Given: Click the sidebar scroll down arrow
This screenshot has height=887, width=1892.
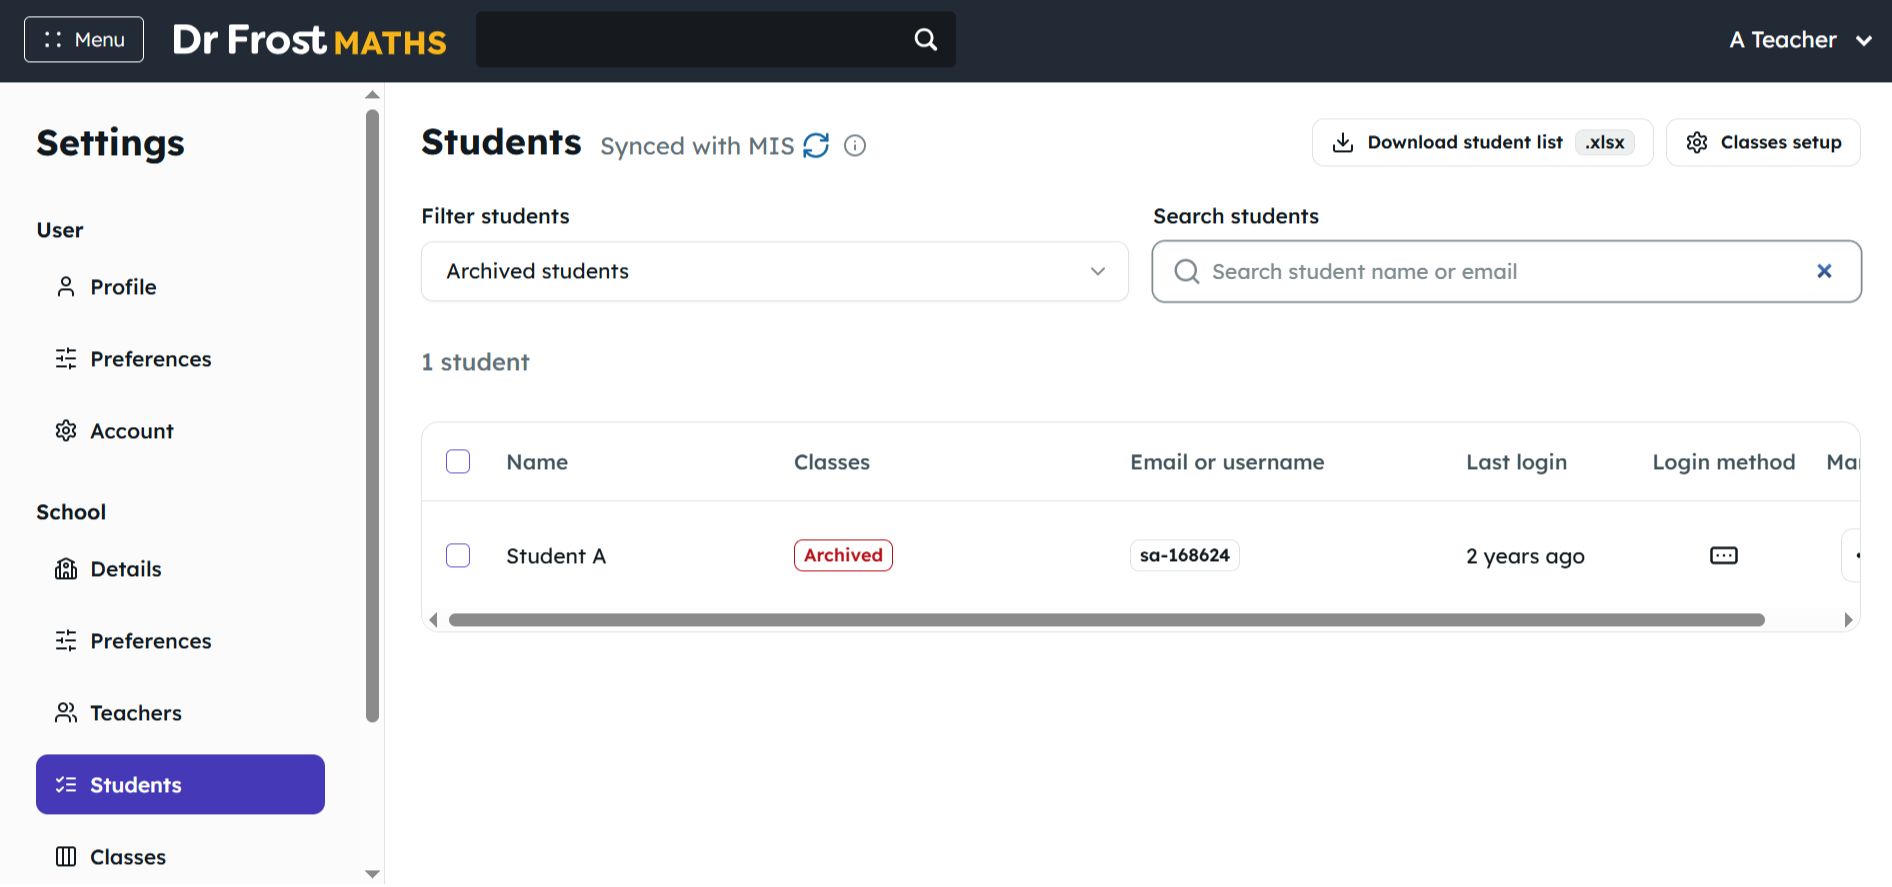Looking at the screenshot, I should coord(372,874).
